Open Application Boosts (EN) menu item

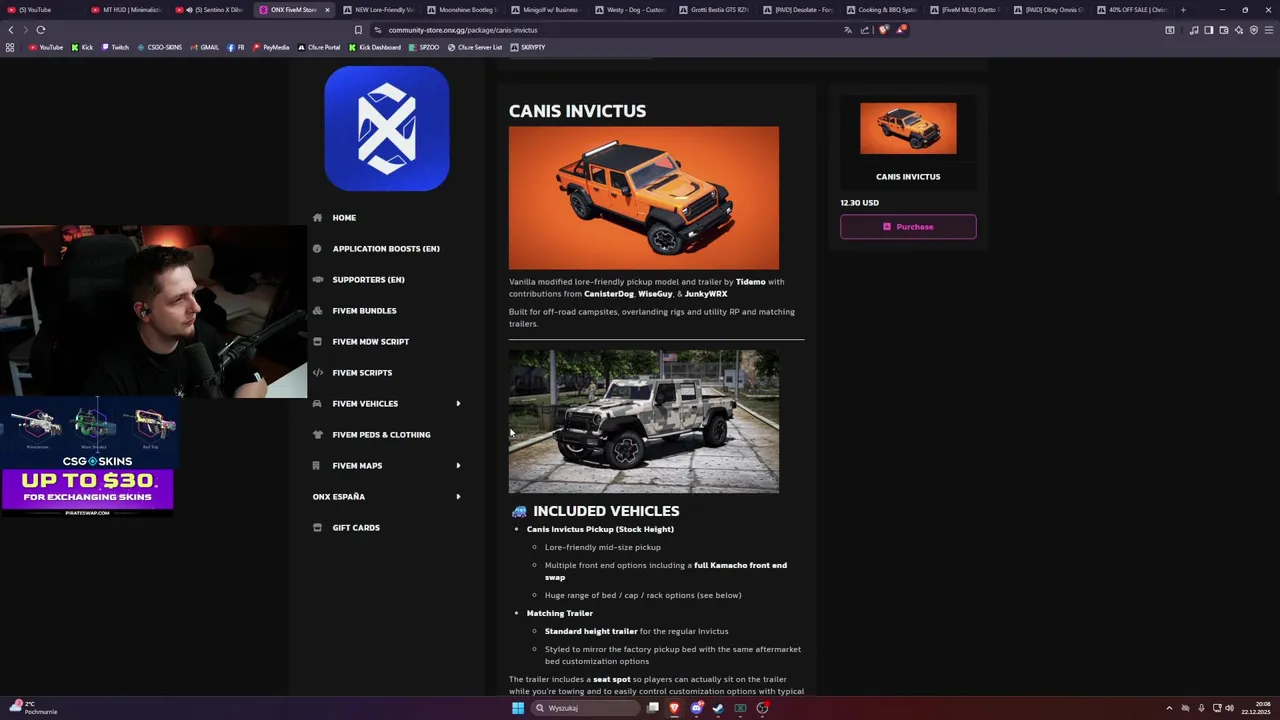point(386,248)
